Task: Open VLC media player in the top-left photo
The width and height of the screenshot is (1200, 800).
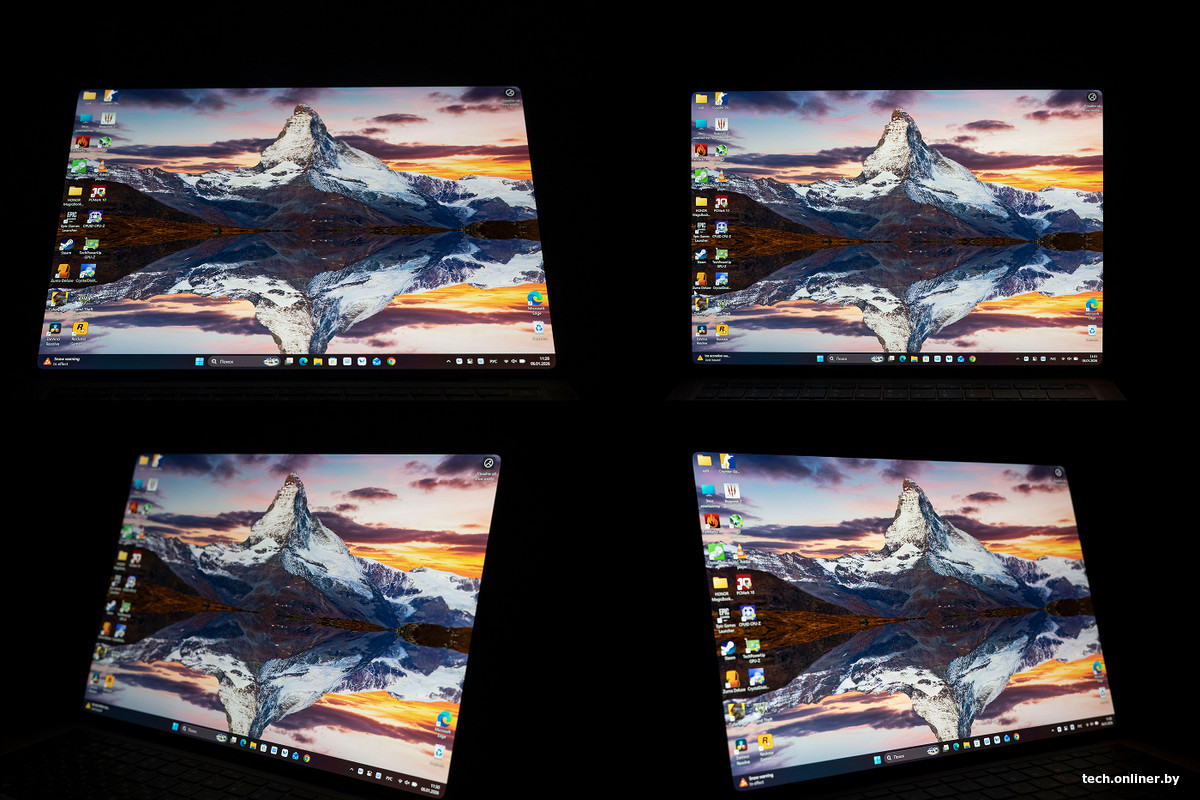Action: [102, 166]
